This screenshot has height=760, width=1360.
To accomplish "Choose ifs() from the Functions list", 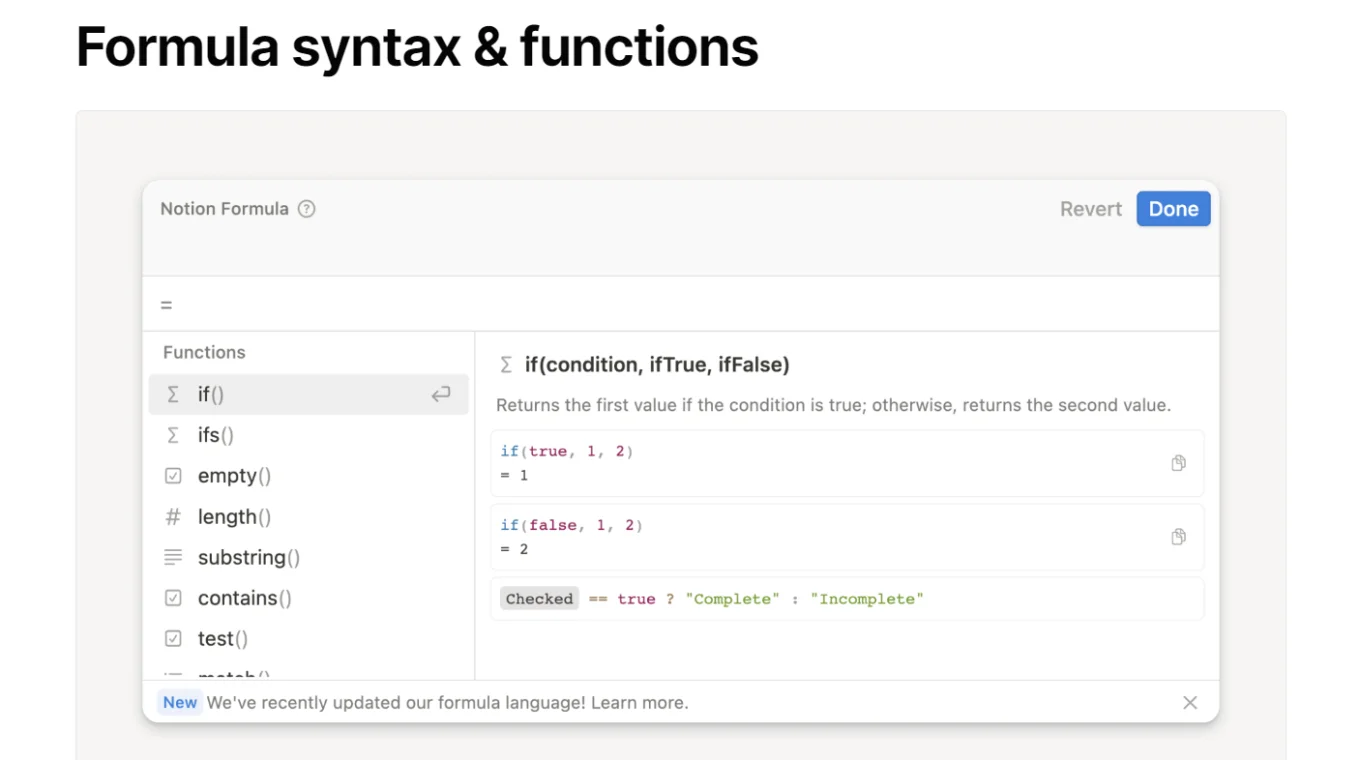I will pyautogui.click(x=216, y=435).
